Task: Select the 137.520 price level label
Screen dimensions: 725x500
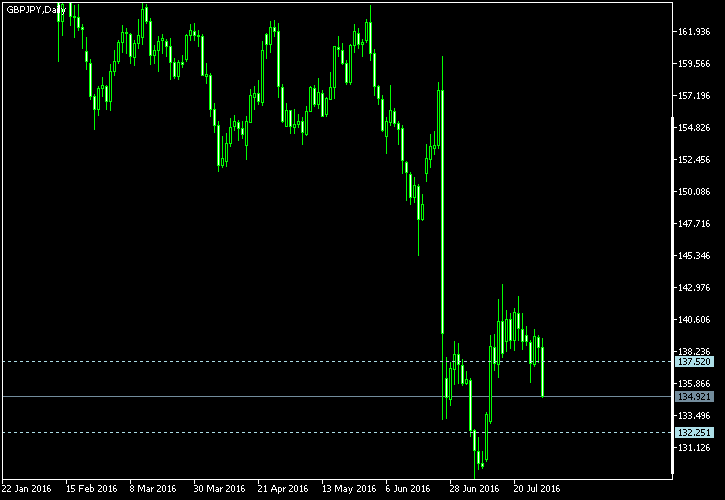Action: [x=694, y=362]
